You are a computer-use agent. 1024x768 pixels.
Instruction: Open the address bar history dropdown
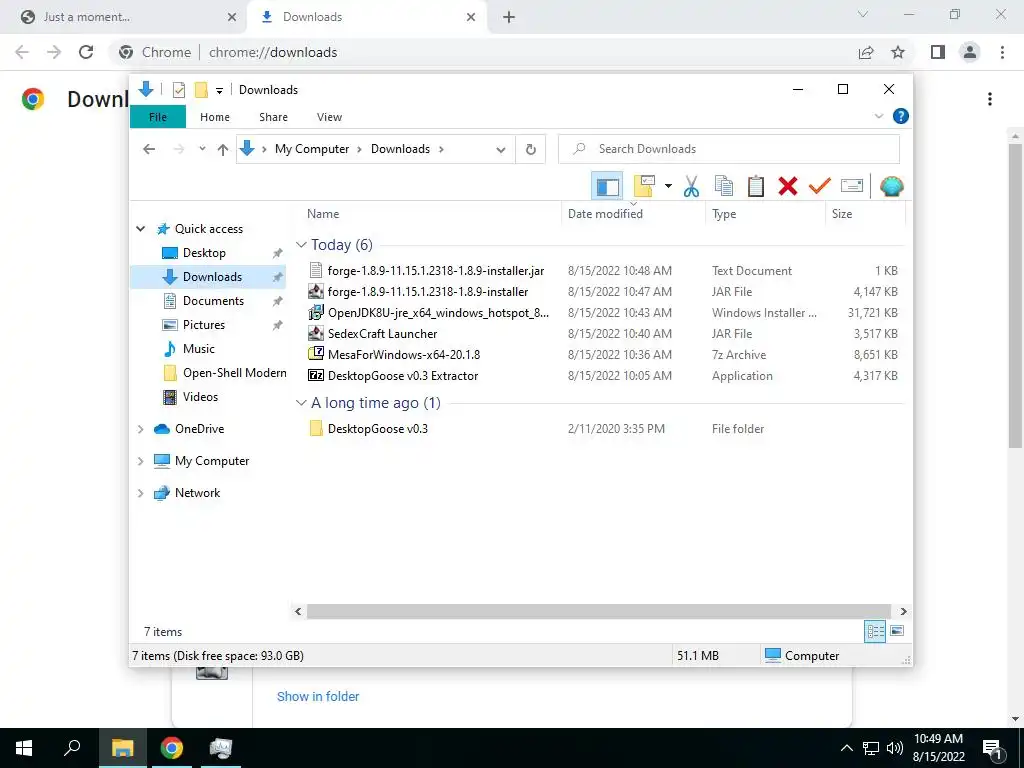click(501, 150)
